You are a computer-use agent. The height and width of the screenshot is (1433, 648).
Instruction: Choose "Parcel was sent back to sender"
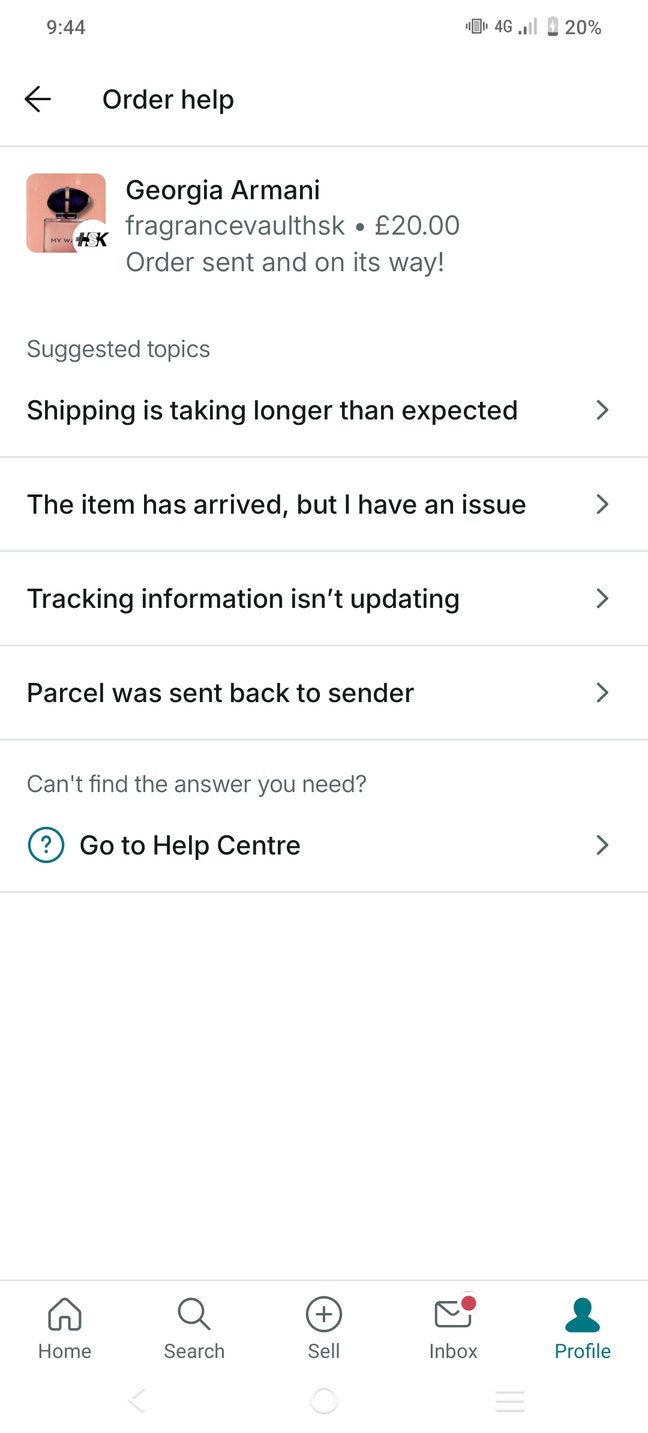point(220,692)
